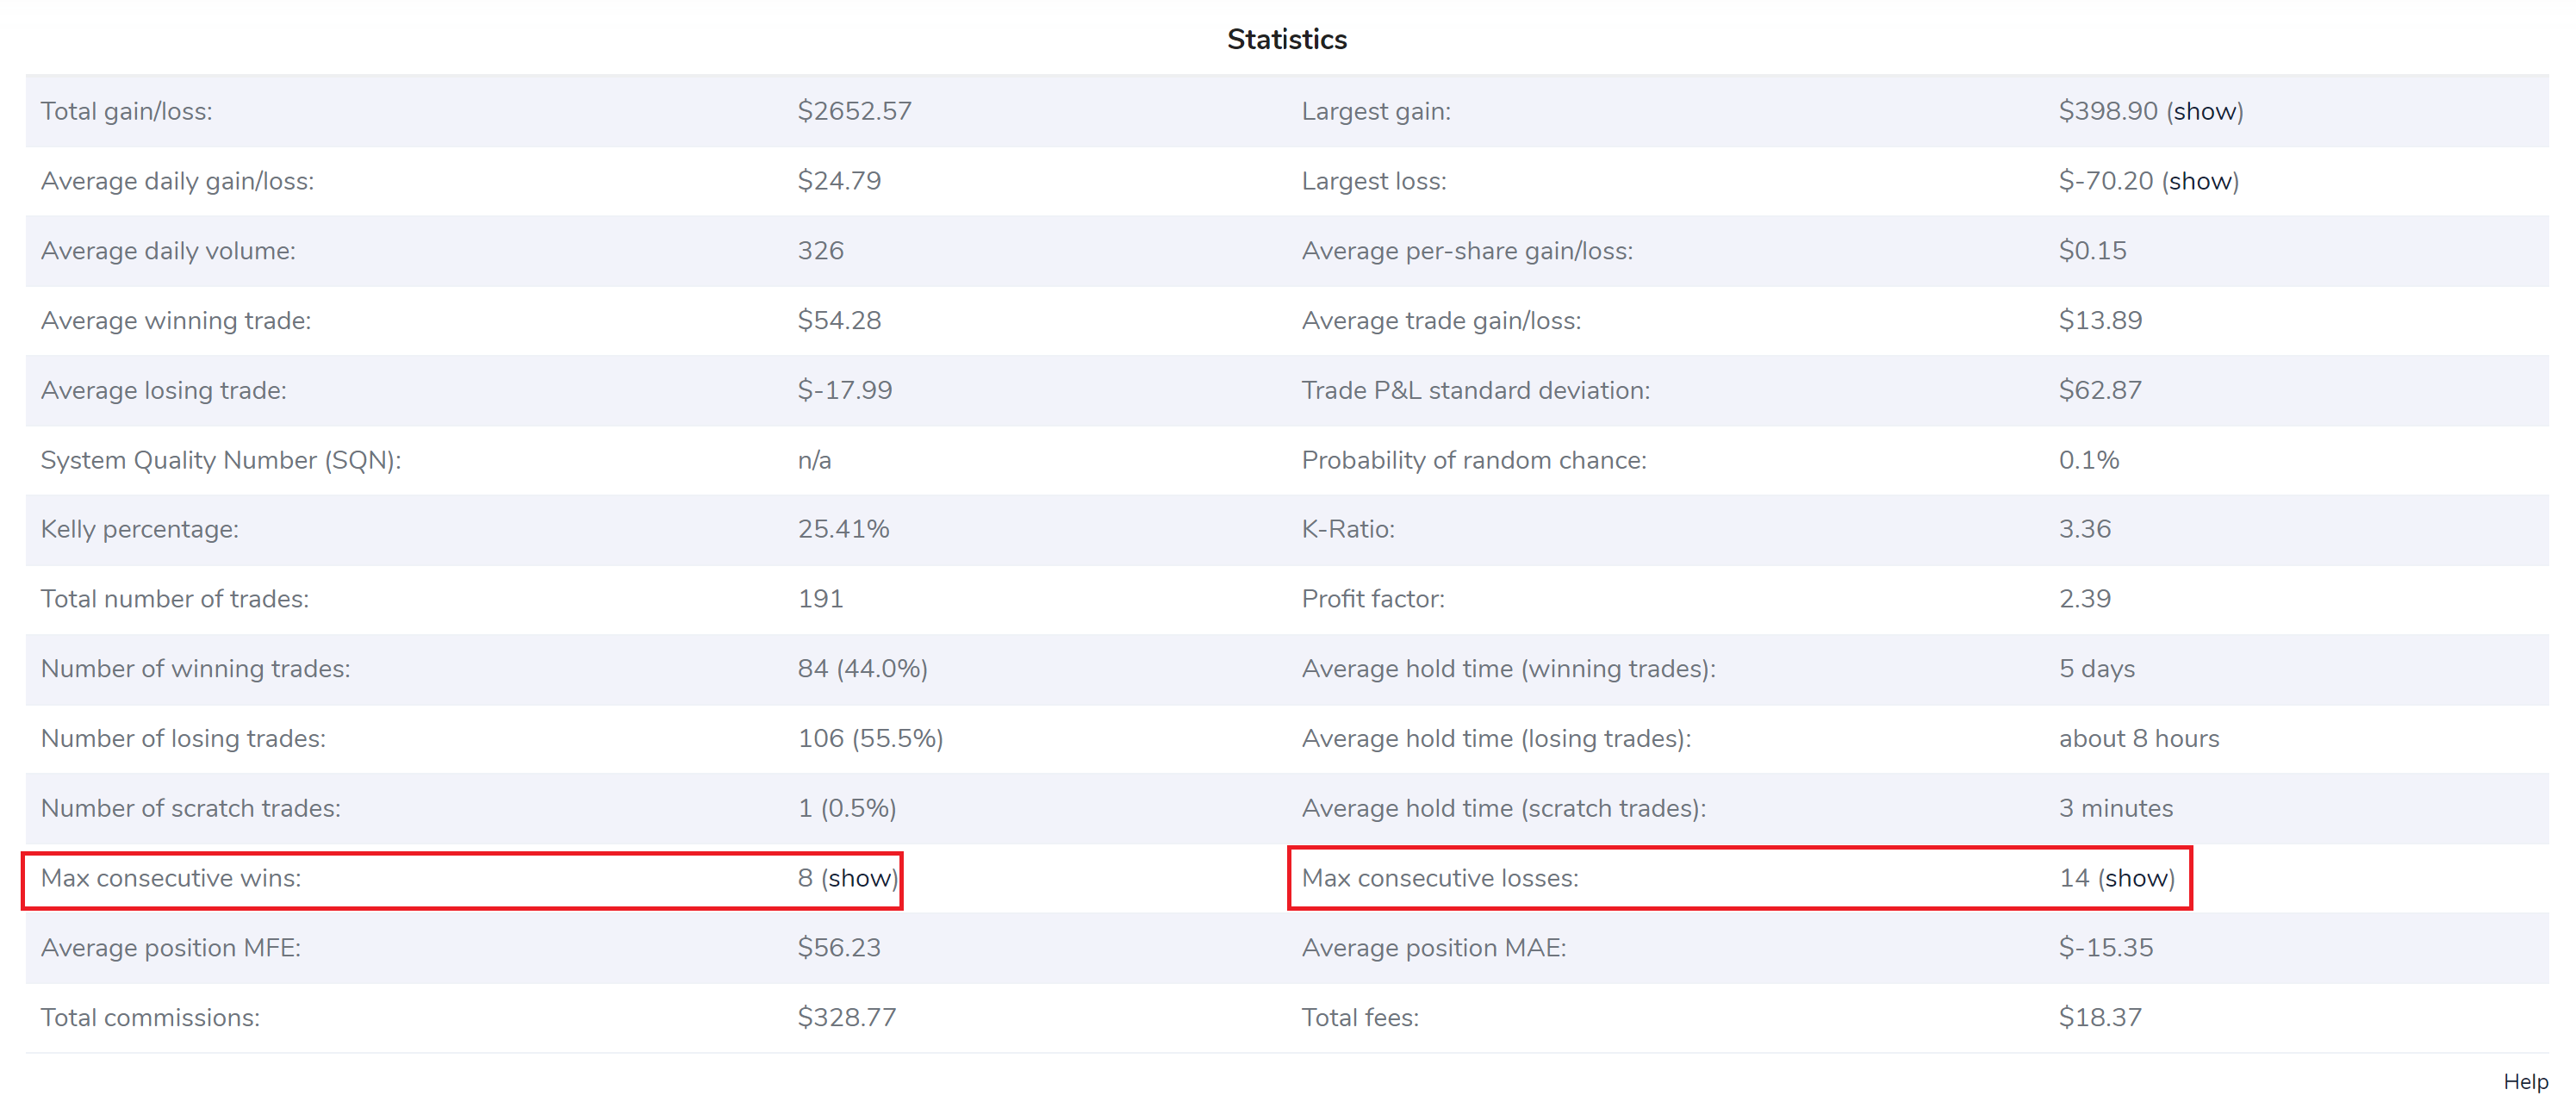Viewport: 2576px width, 1102px height.
Task: Click the Total gain/loss value
Action: coord(855,111)
